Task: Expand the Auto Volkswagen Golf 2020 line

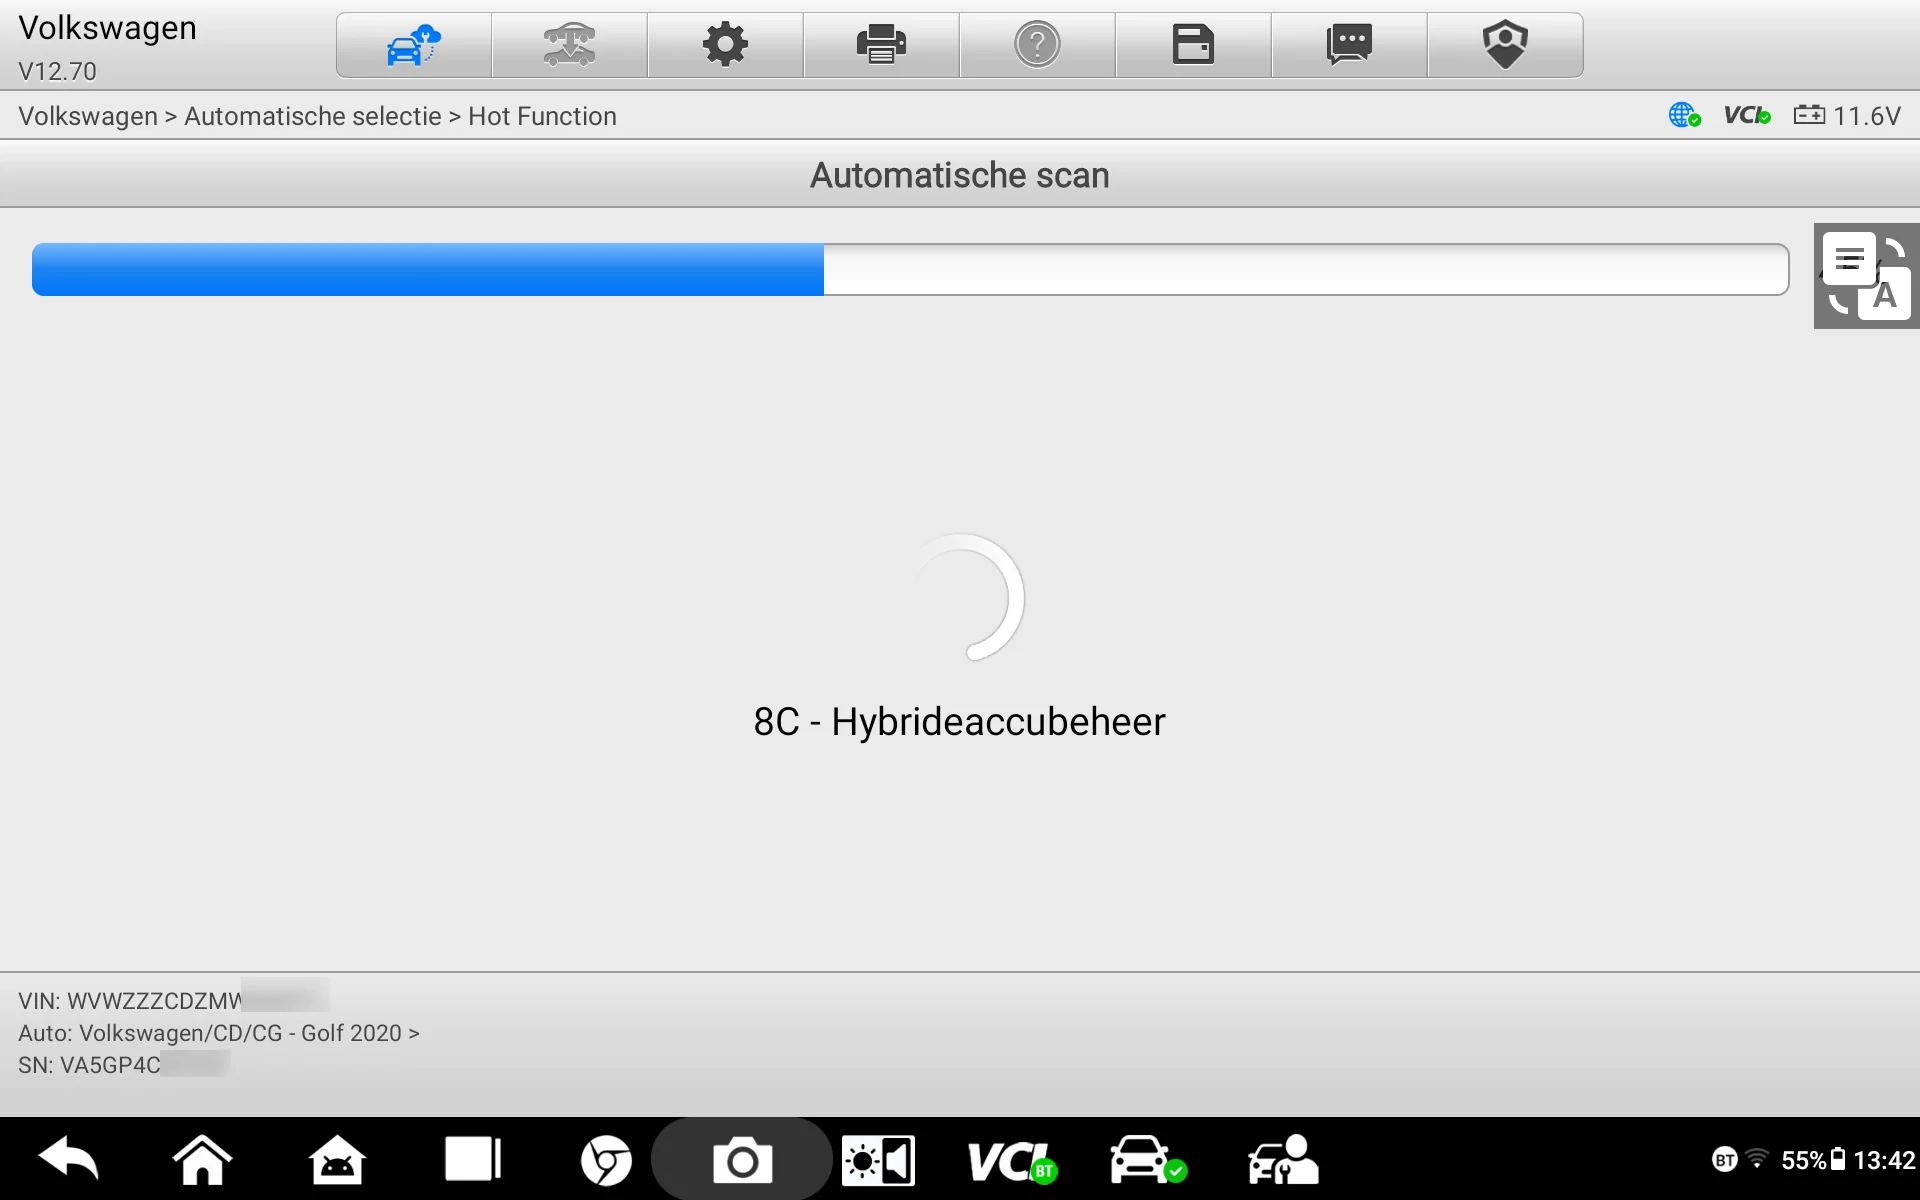Action: pyautogui.click(x=219, y=1033)
